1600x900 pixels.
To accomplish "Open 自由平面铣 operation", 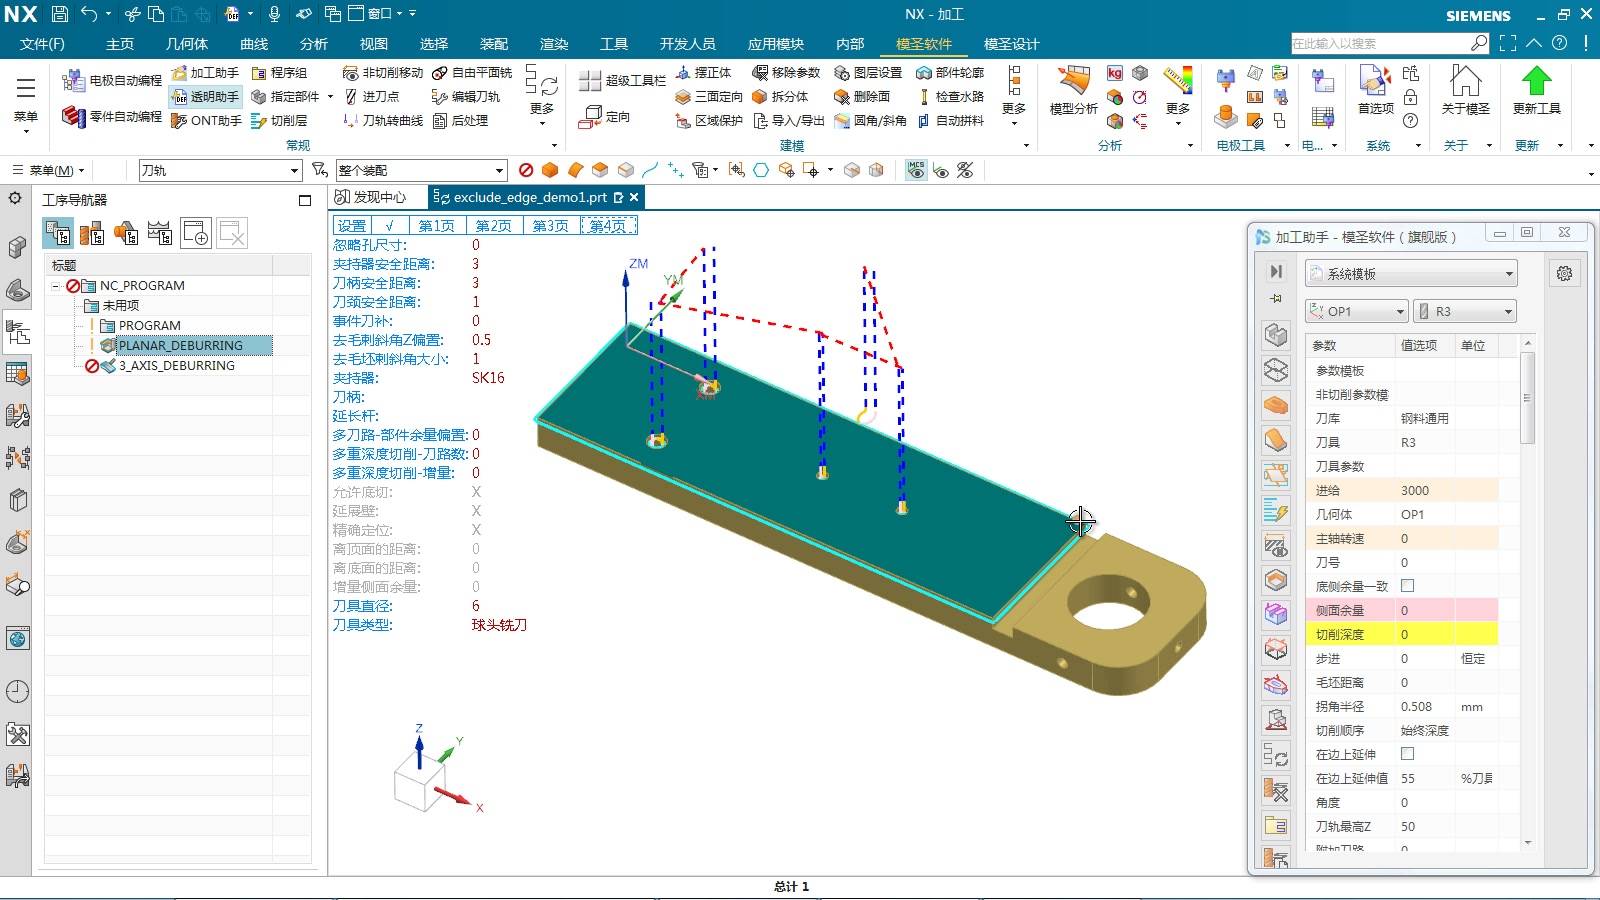I will click(472, 73).
